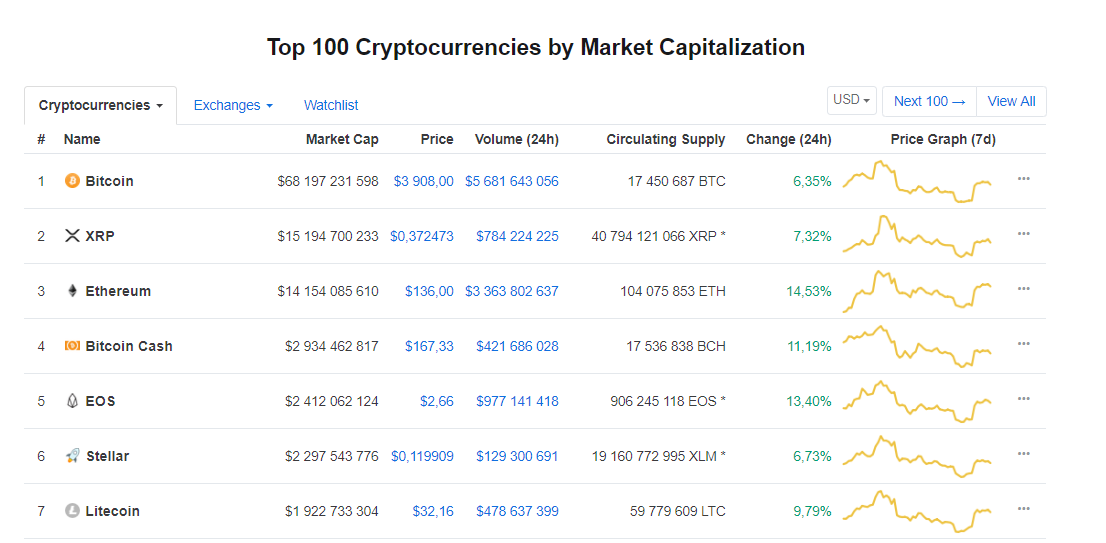The image size is (1106, 543).
Task: Sort by Market Cap column header
Action: (x=342, y=139)
